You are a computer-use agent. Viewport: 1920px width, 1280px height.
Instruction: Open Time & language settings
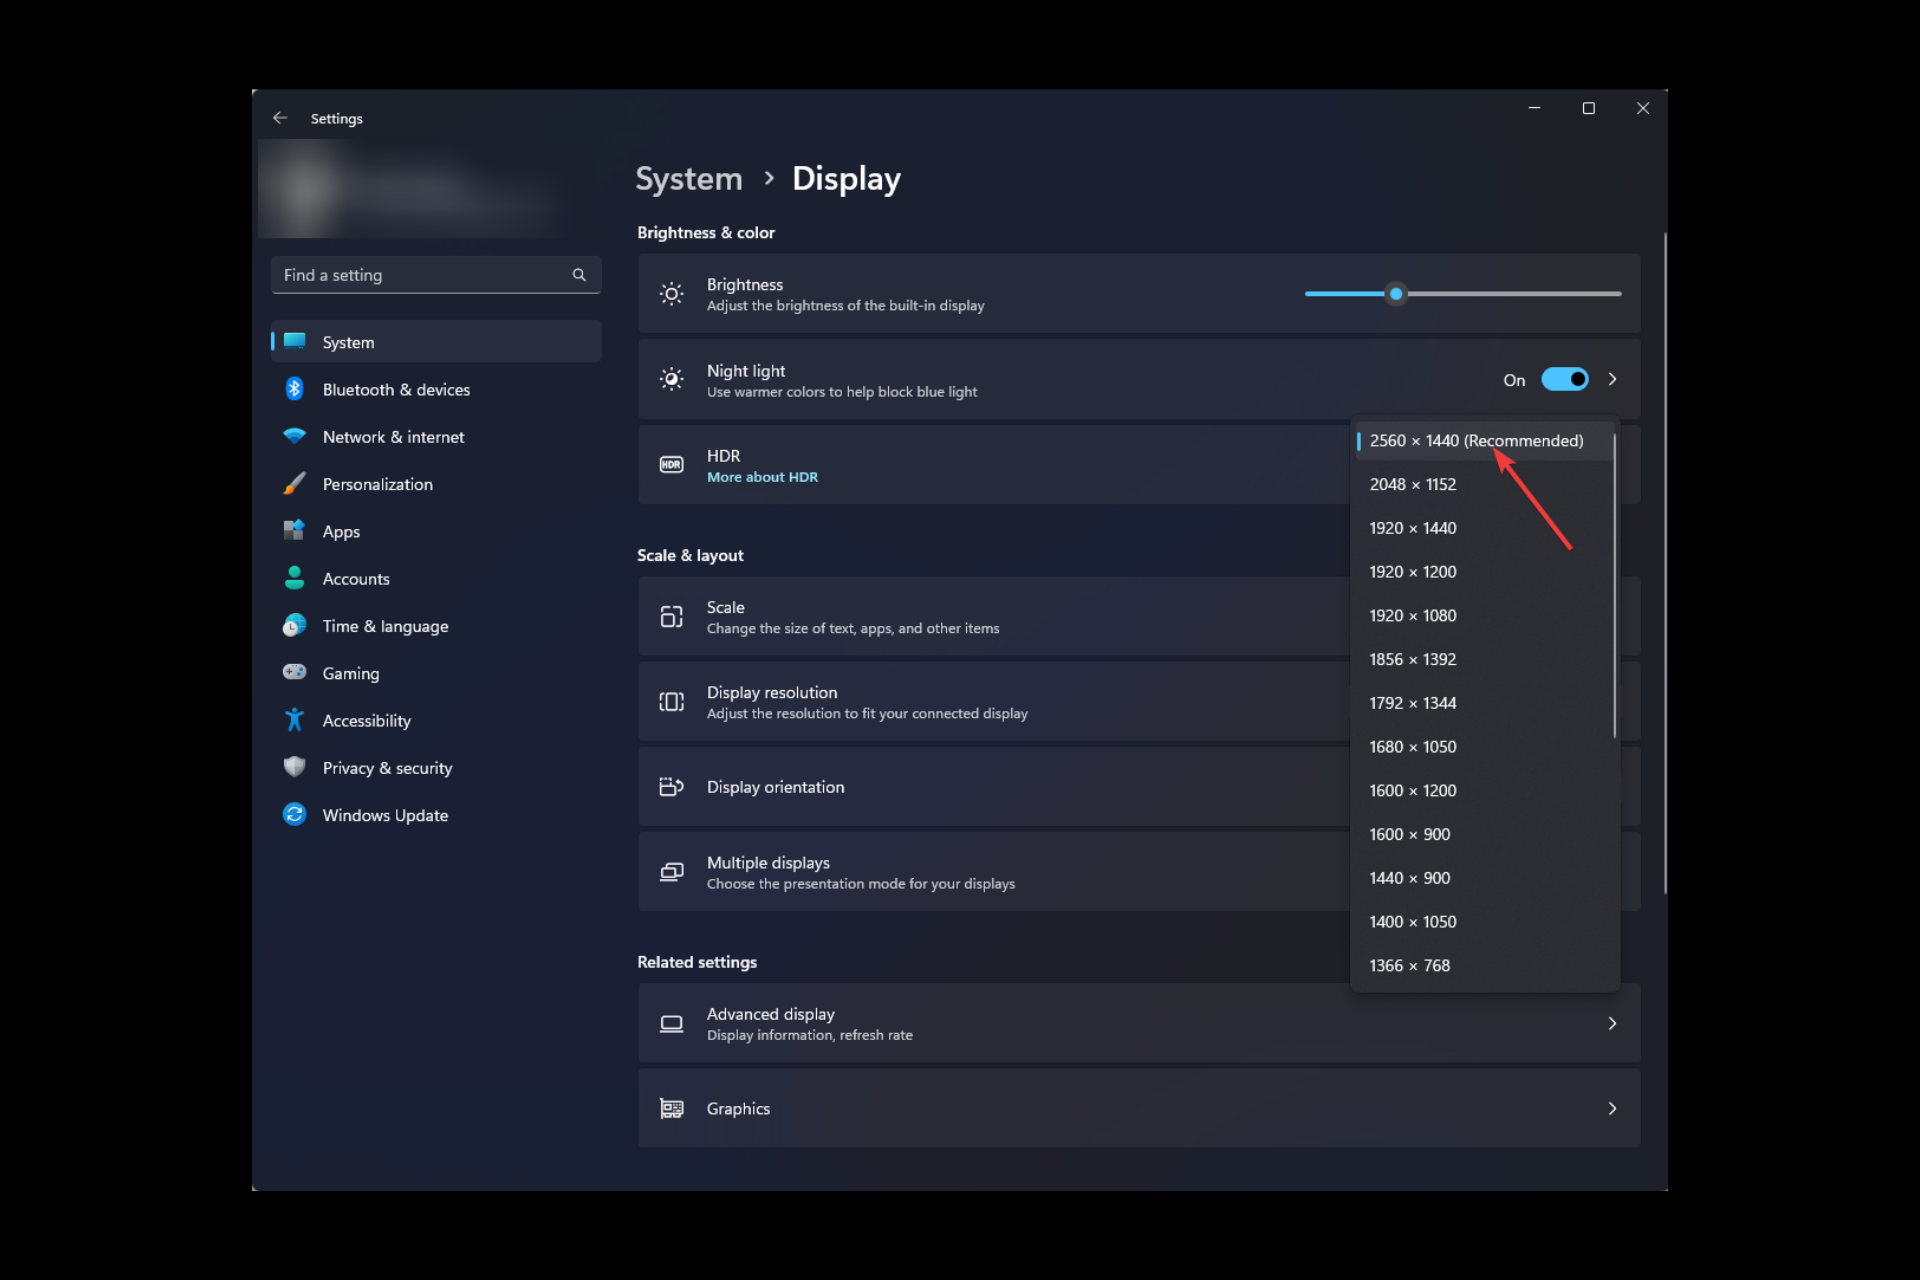point(384,624)
